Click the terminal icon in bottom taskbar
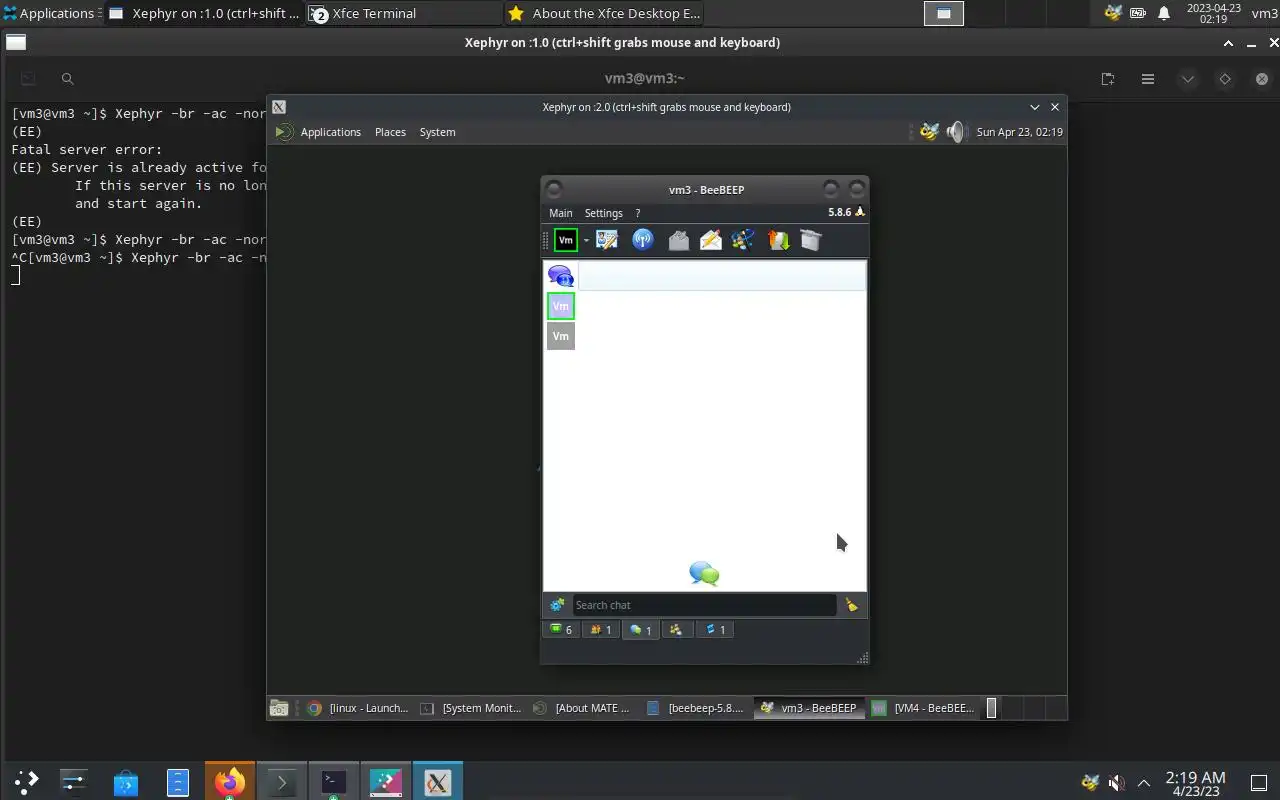The width and height of the screenshot is (1280, 800). tap(333, 782)
